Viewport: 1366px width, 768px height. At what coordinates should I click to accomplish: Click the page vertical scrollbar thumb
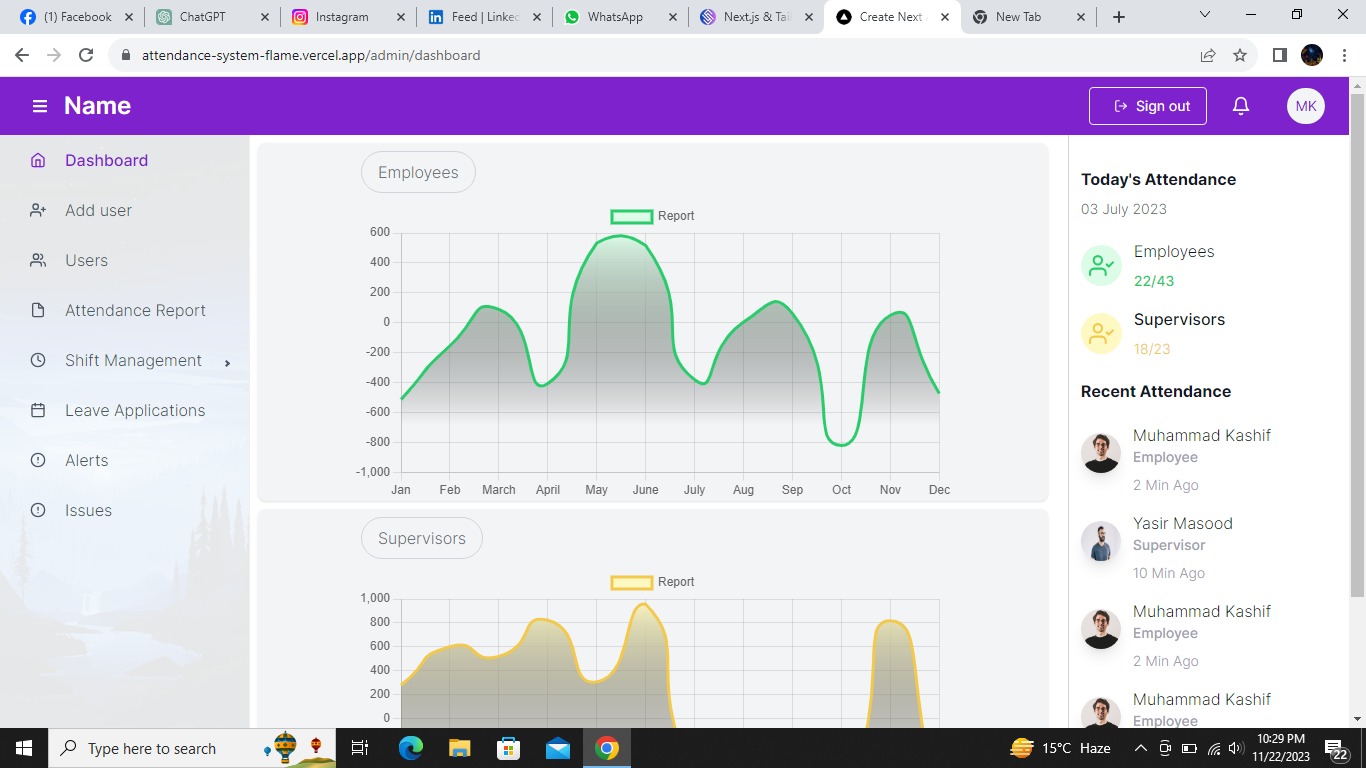[x=1357, y=346]
